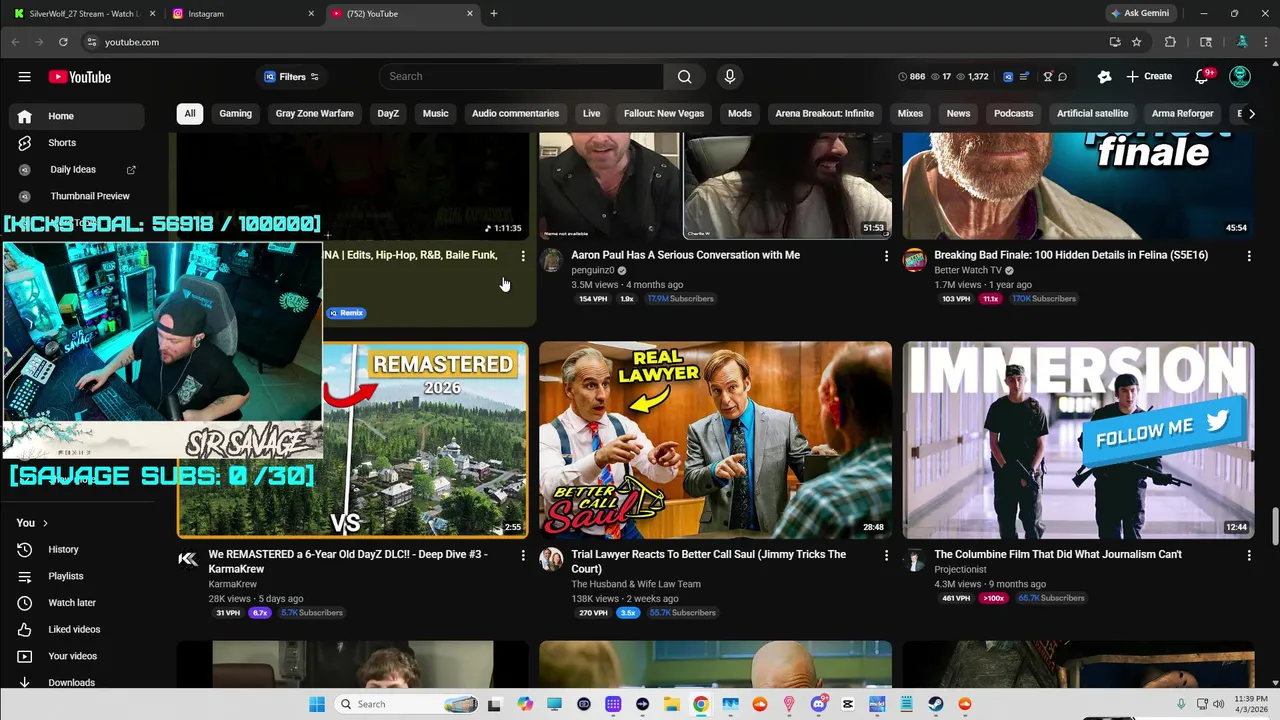The width and height of the screenshot is (1280, 720).
Task: Select the Podcasts chip
Action: [1013, 114]
